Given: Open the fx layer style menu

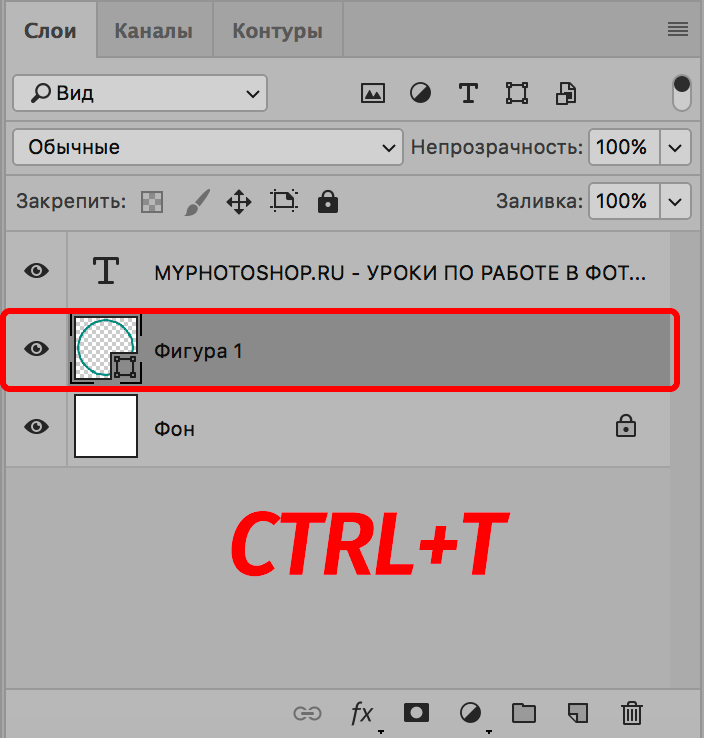Looking at the screenshot, I should (x=362, y=714).
